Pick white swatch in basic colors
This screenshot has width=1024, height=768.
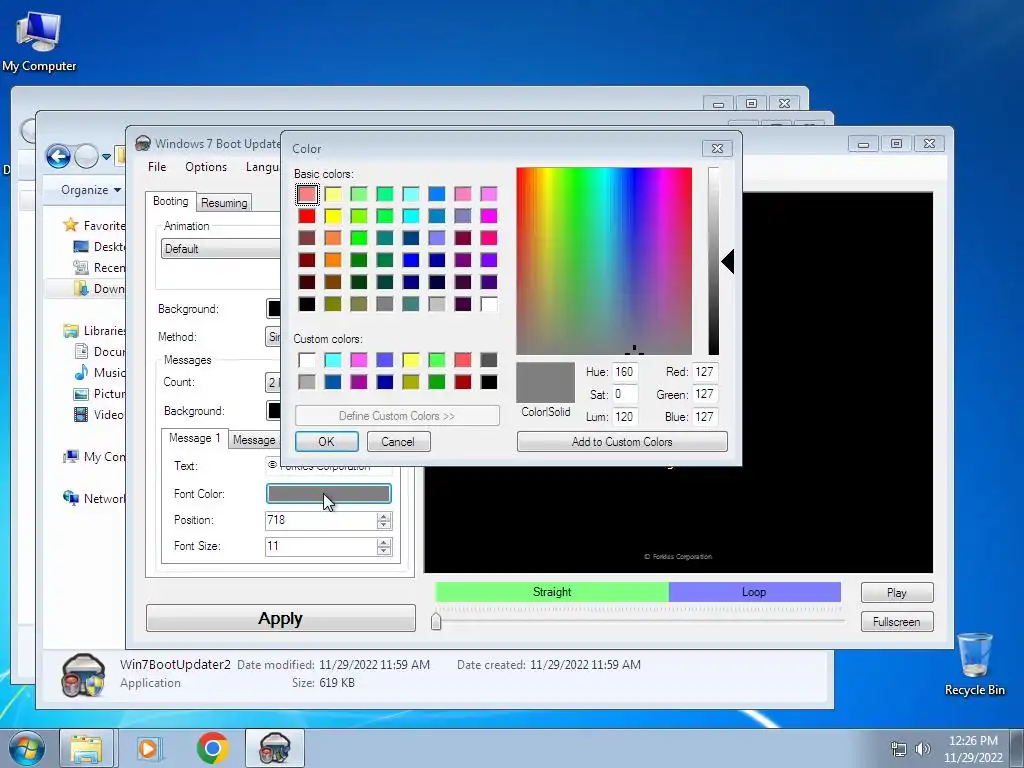489,304
